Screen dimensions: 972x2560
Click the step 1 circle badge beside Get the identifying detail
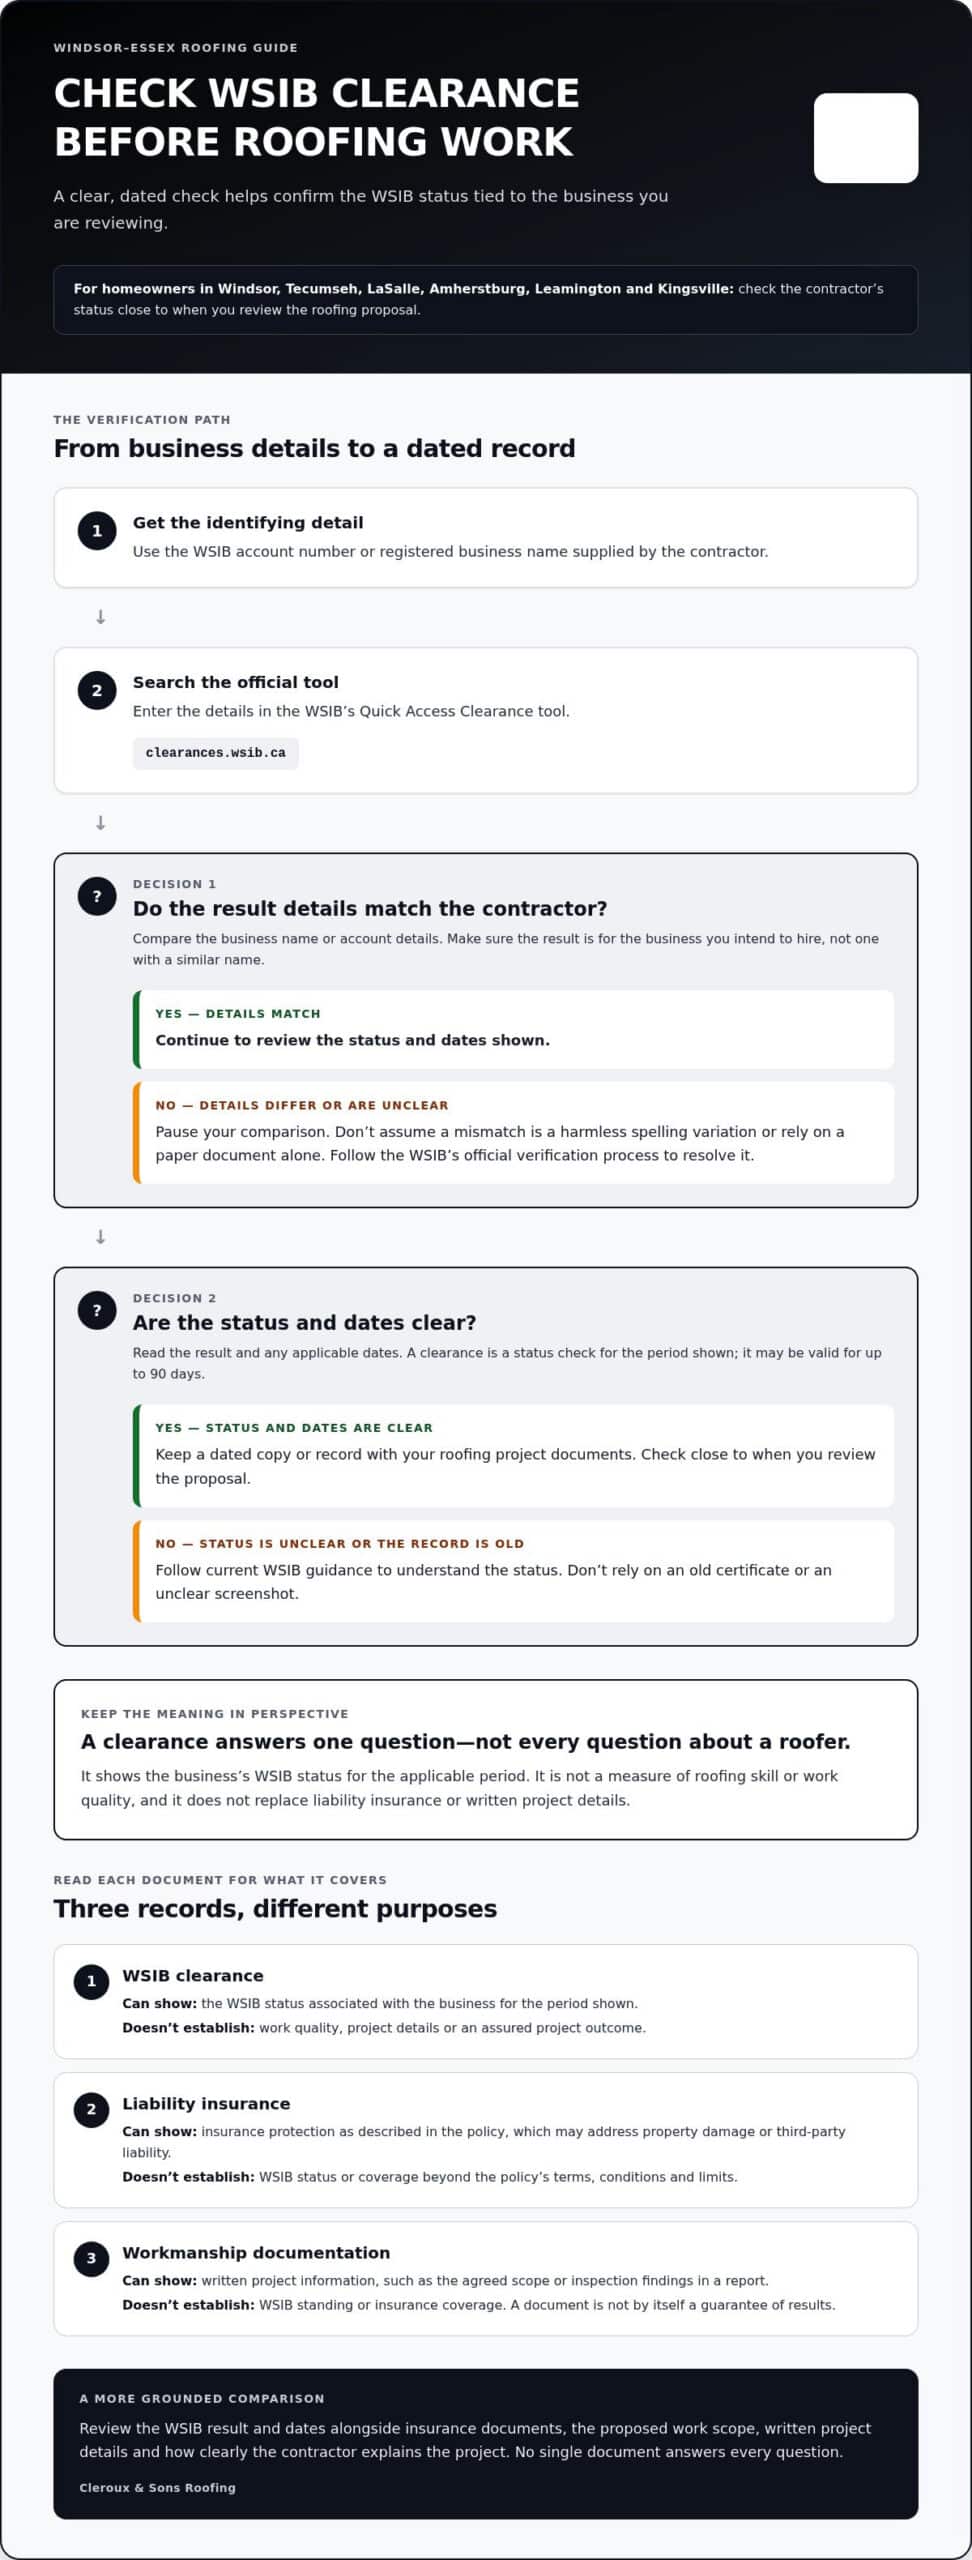[x=97, y=531]
